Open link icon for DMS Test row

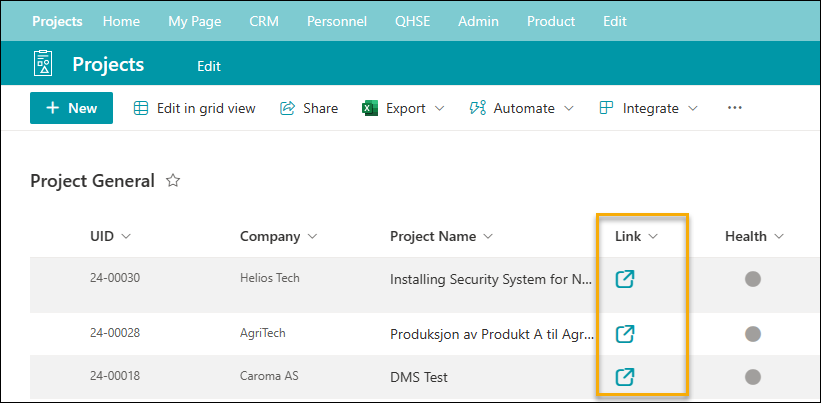(625, 377)
